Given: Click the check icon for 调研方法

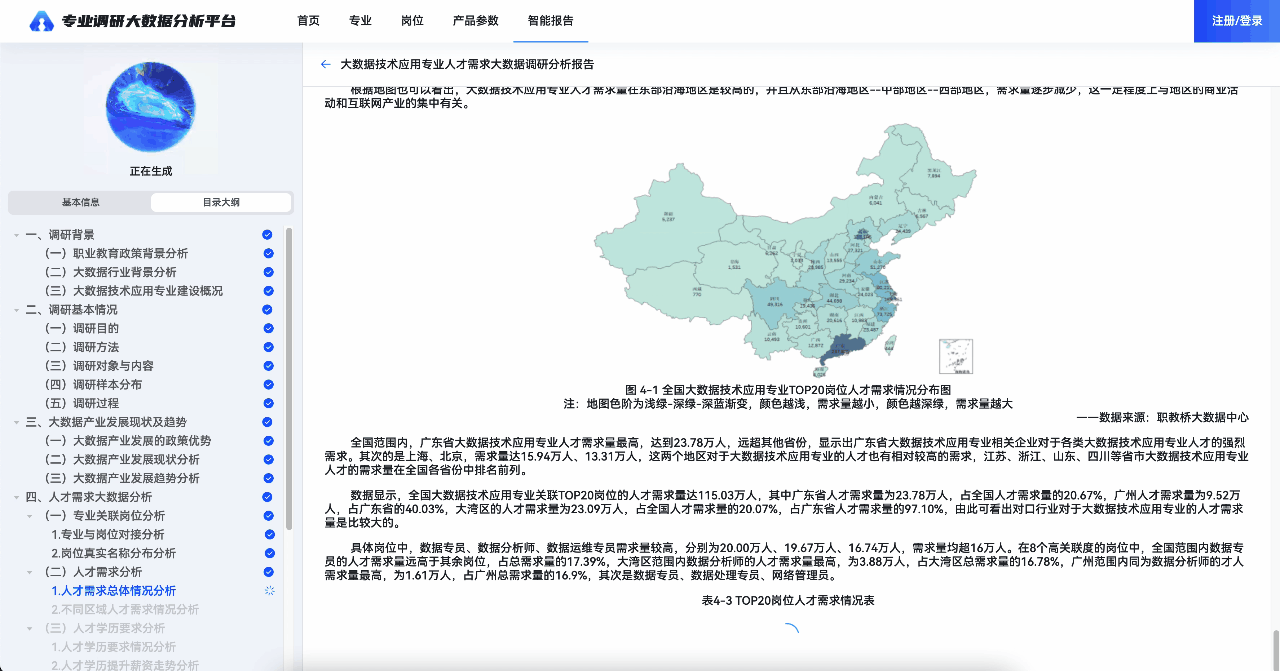Looking at the screenshot, I should (268, 347).
